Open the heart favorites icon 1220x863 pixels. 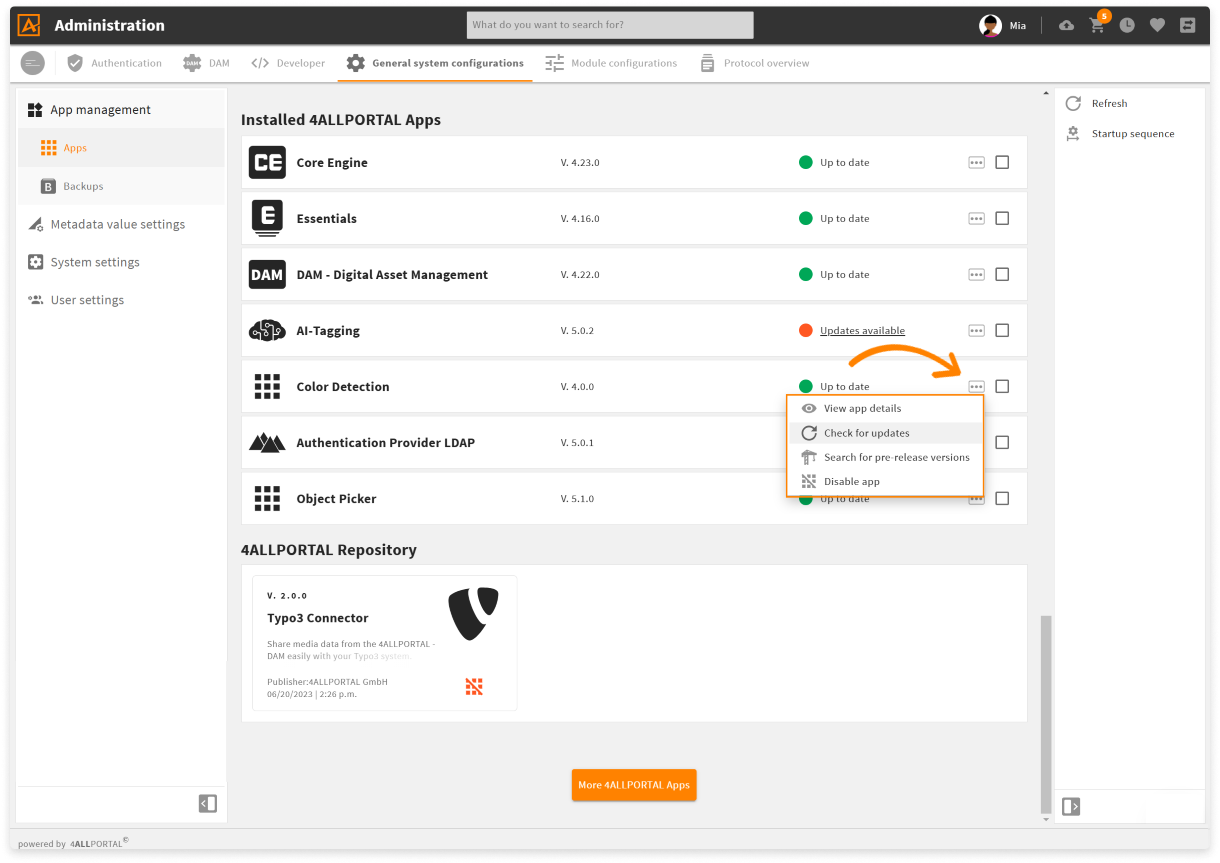pos(1157,26)
